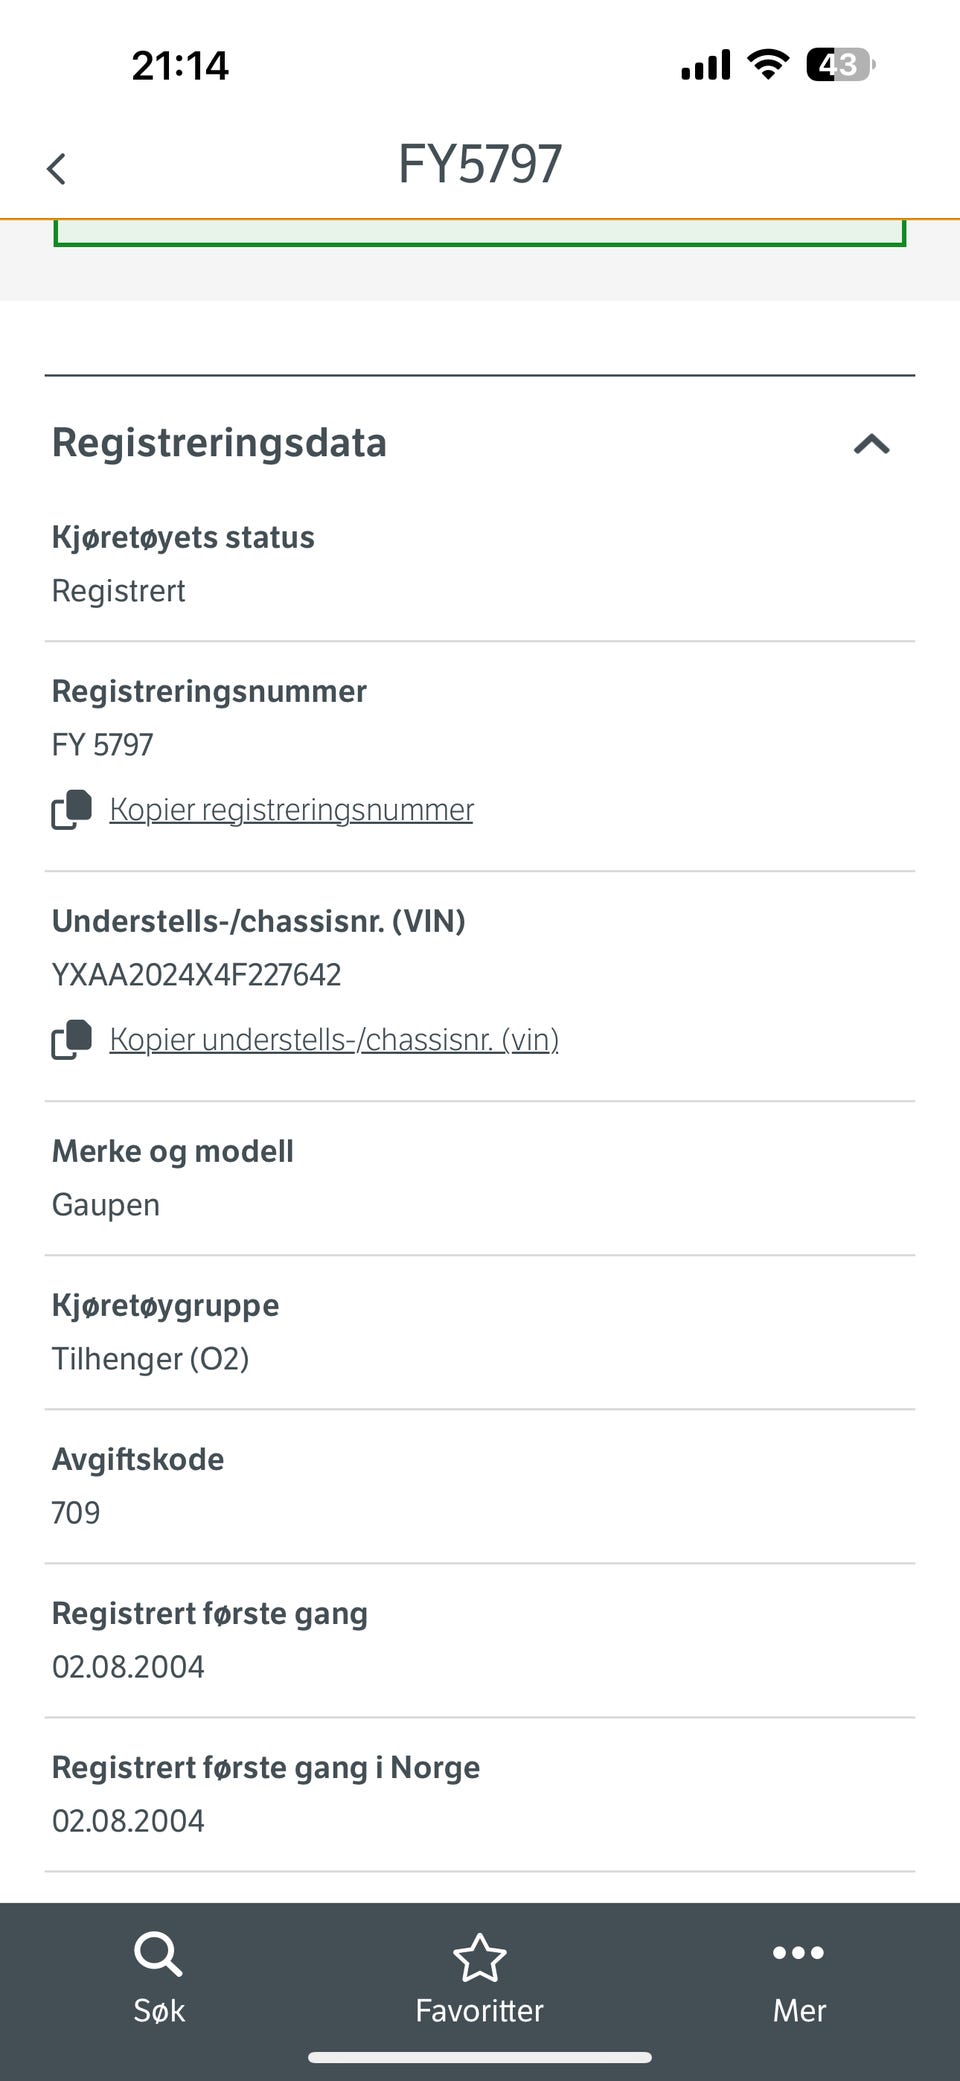The height and width of the screenshot is (2081, 960).
Task: Click the Registreringsdata section heading
Action: (x=219, y=443)
